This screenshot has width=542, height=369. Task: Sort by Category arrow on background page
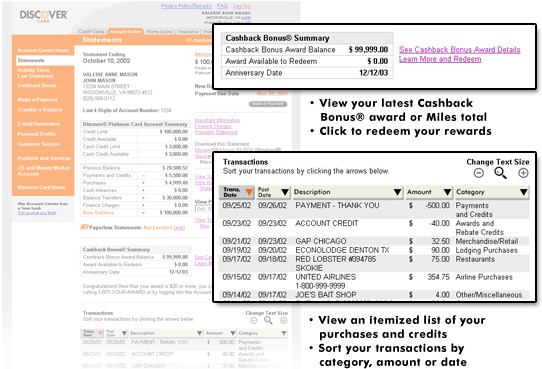pyautogui.click(x=284, y=333)
